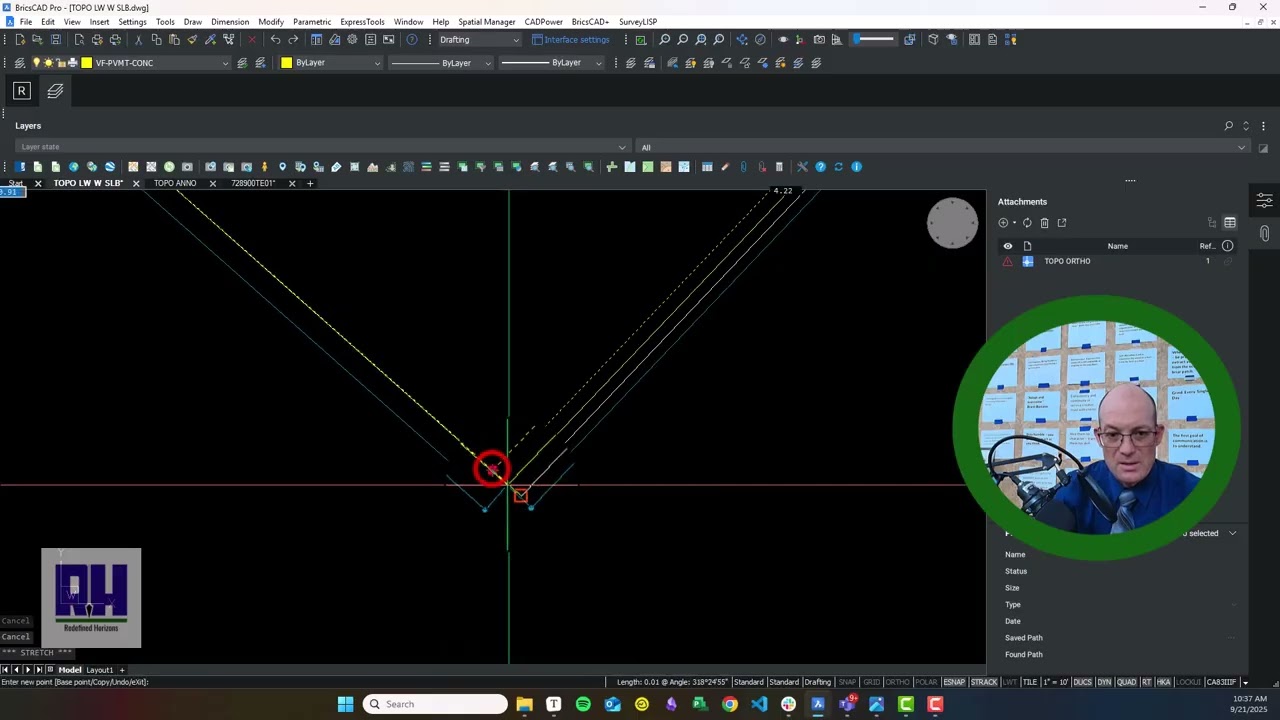Toggle POLAR tracking in status bar
Screen dimensions: 1280x720
point(925,682)
